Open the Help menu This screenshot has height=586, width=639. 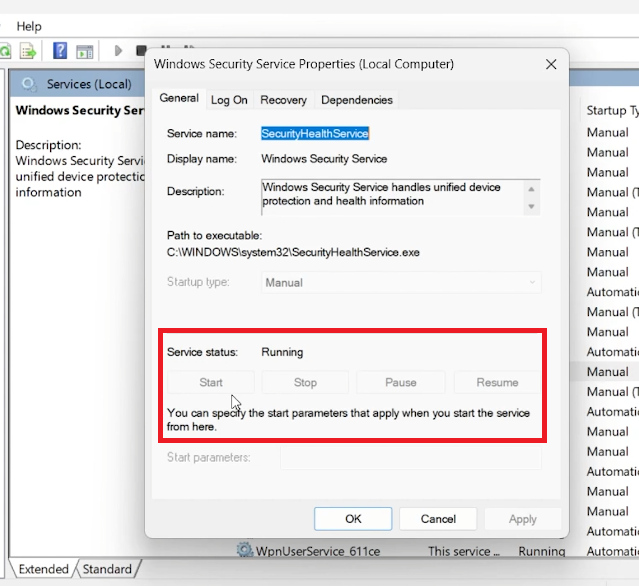point(29,26)
